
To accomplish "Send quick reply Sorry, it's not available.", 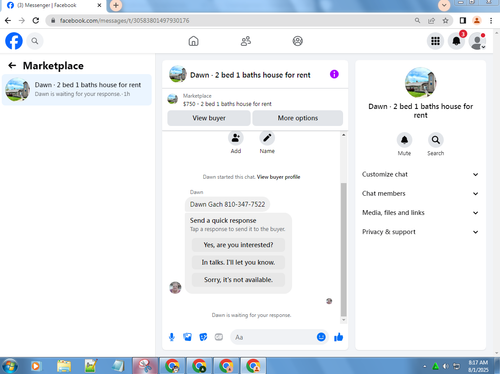I will click(238, 280).
